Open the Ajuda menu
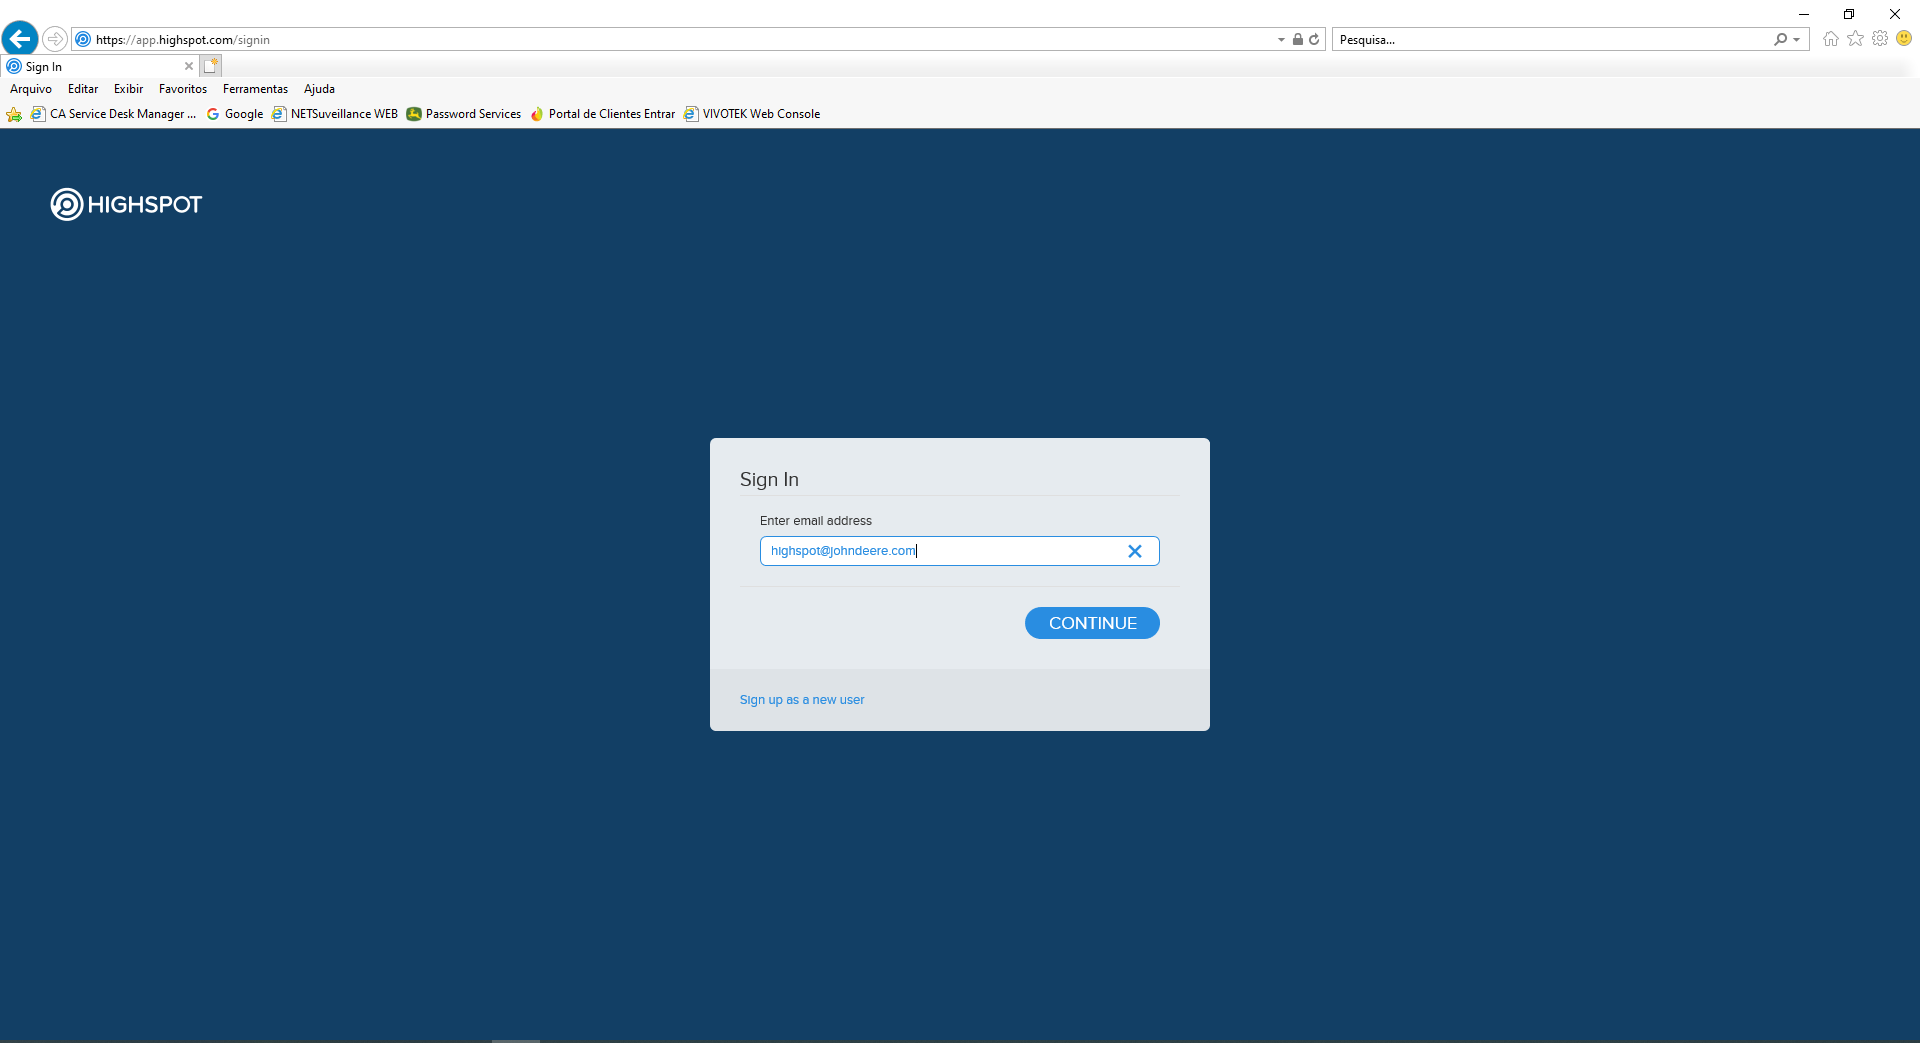This screenshot has width=1920, height=1043. (x=319, y=89)
